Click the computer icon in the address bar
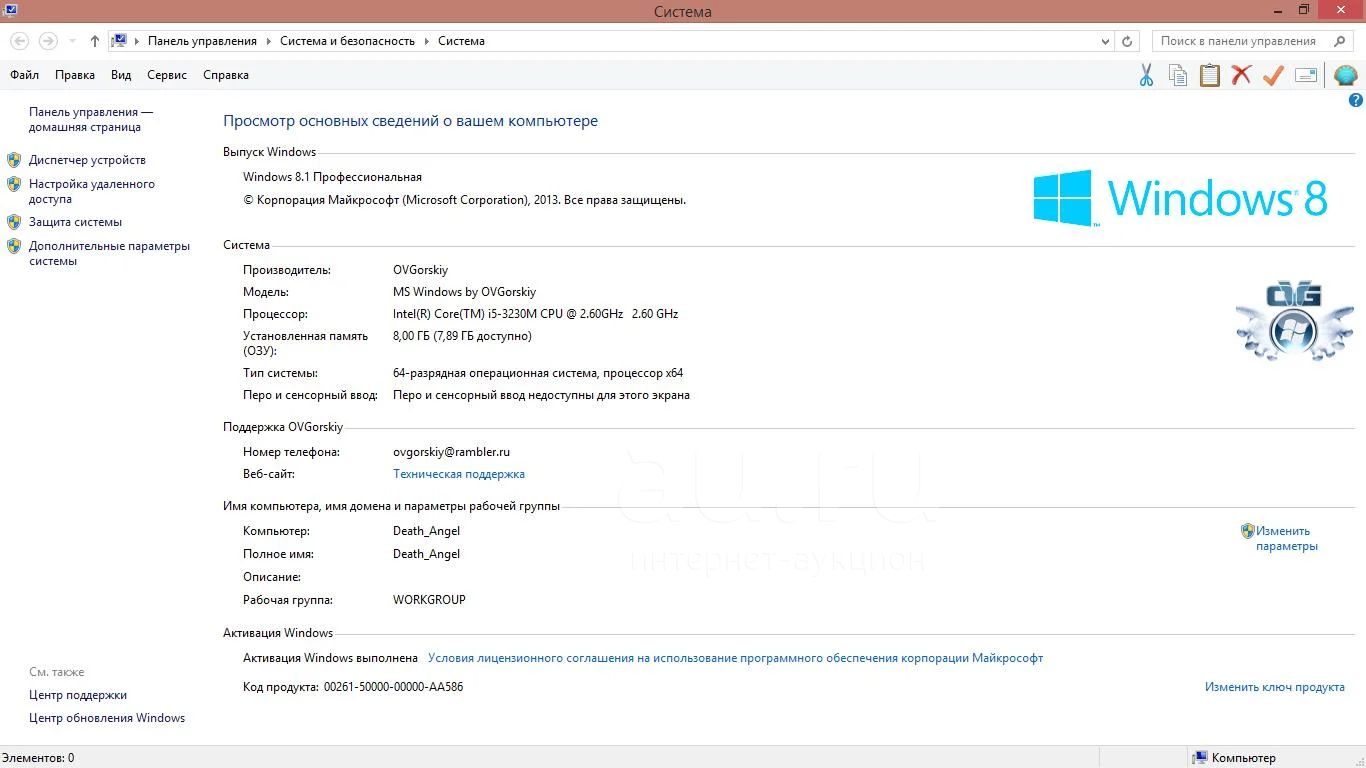The image size is (1366, 768). [x=119, y=41]
